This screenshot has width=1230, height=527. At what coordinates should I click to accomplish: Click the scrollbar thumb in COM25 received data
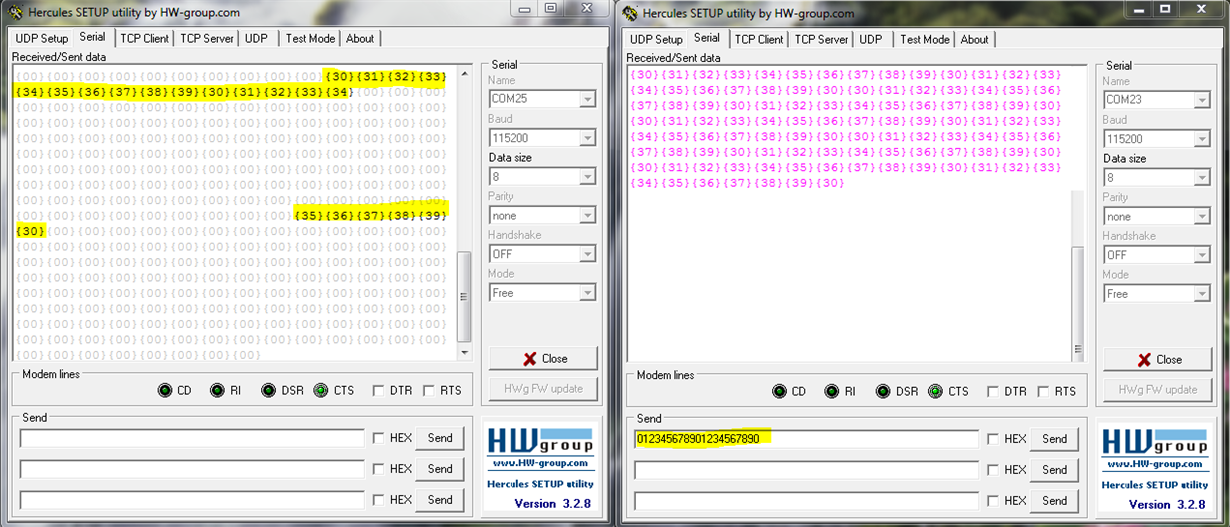click(x=464, y=296)
